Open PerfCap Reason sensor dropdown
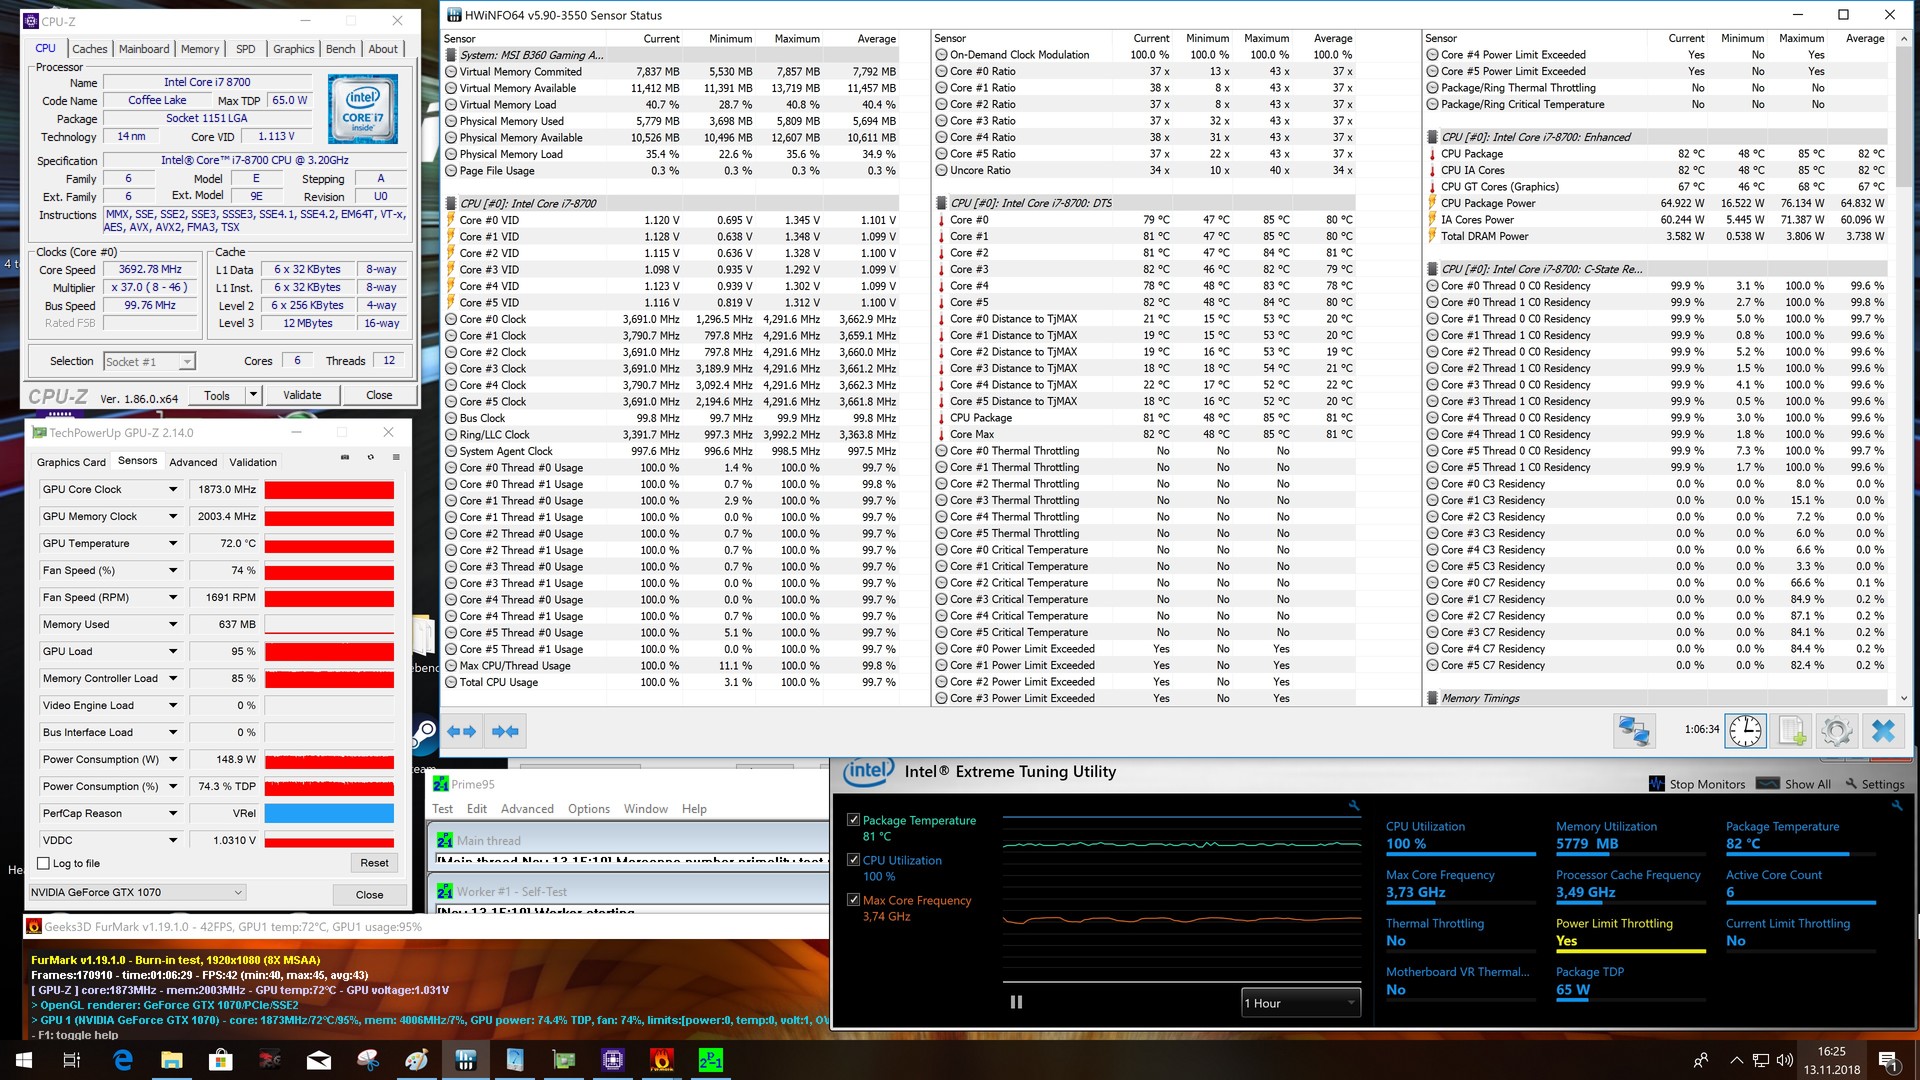This screenshot has height=1080, width=1920. click(173, 813)
